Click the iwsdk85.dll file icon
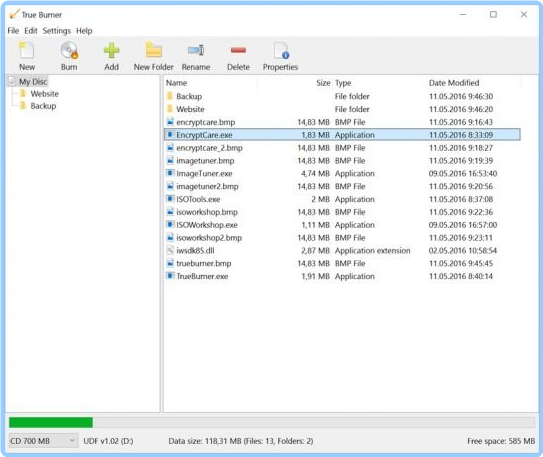Viewport: 543px width, 457px height. click(170, 250)
